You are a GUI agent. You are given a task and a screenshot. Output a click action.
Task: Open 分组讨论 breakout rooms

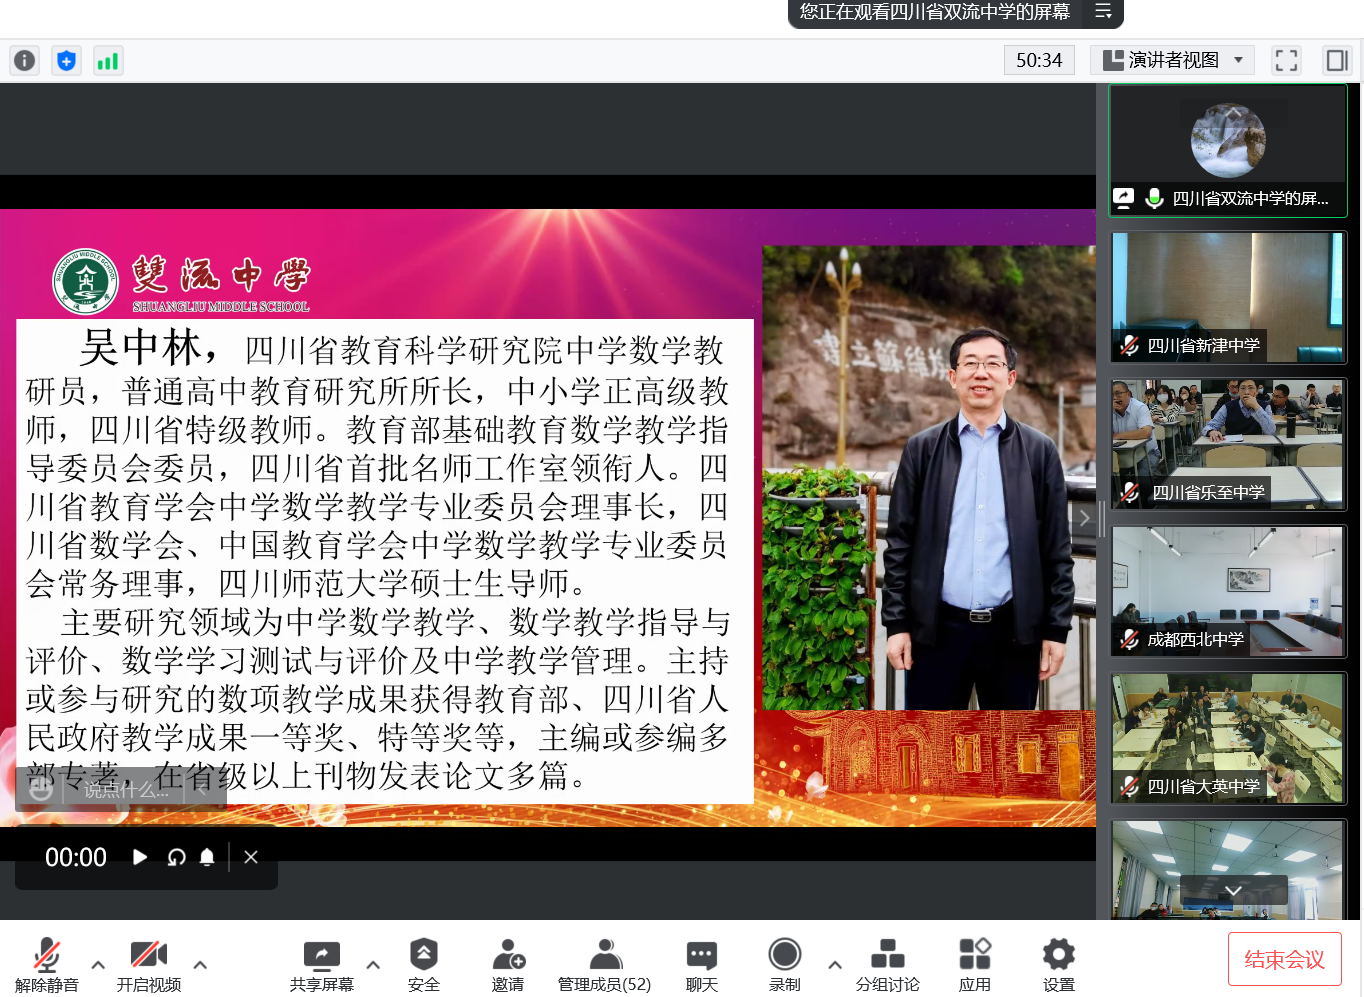pos(887,965)
